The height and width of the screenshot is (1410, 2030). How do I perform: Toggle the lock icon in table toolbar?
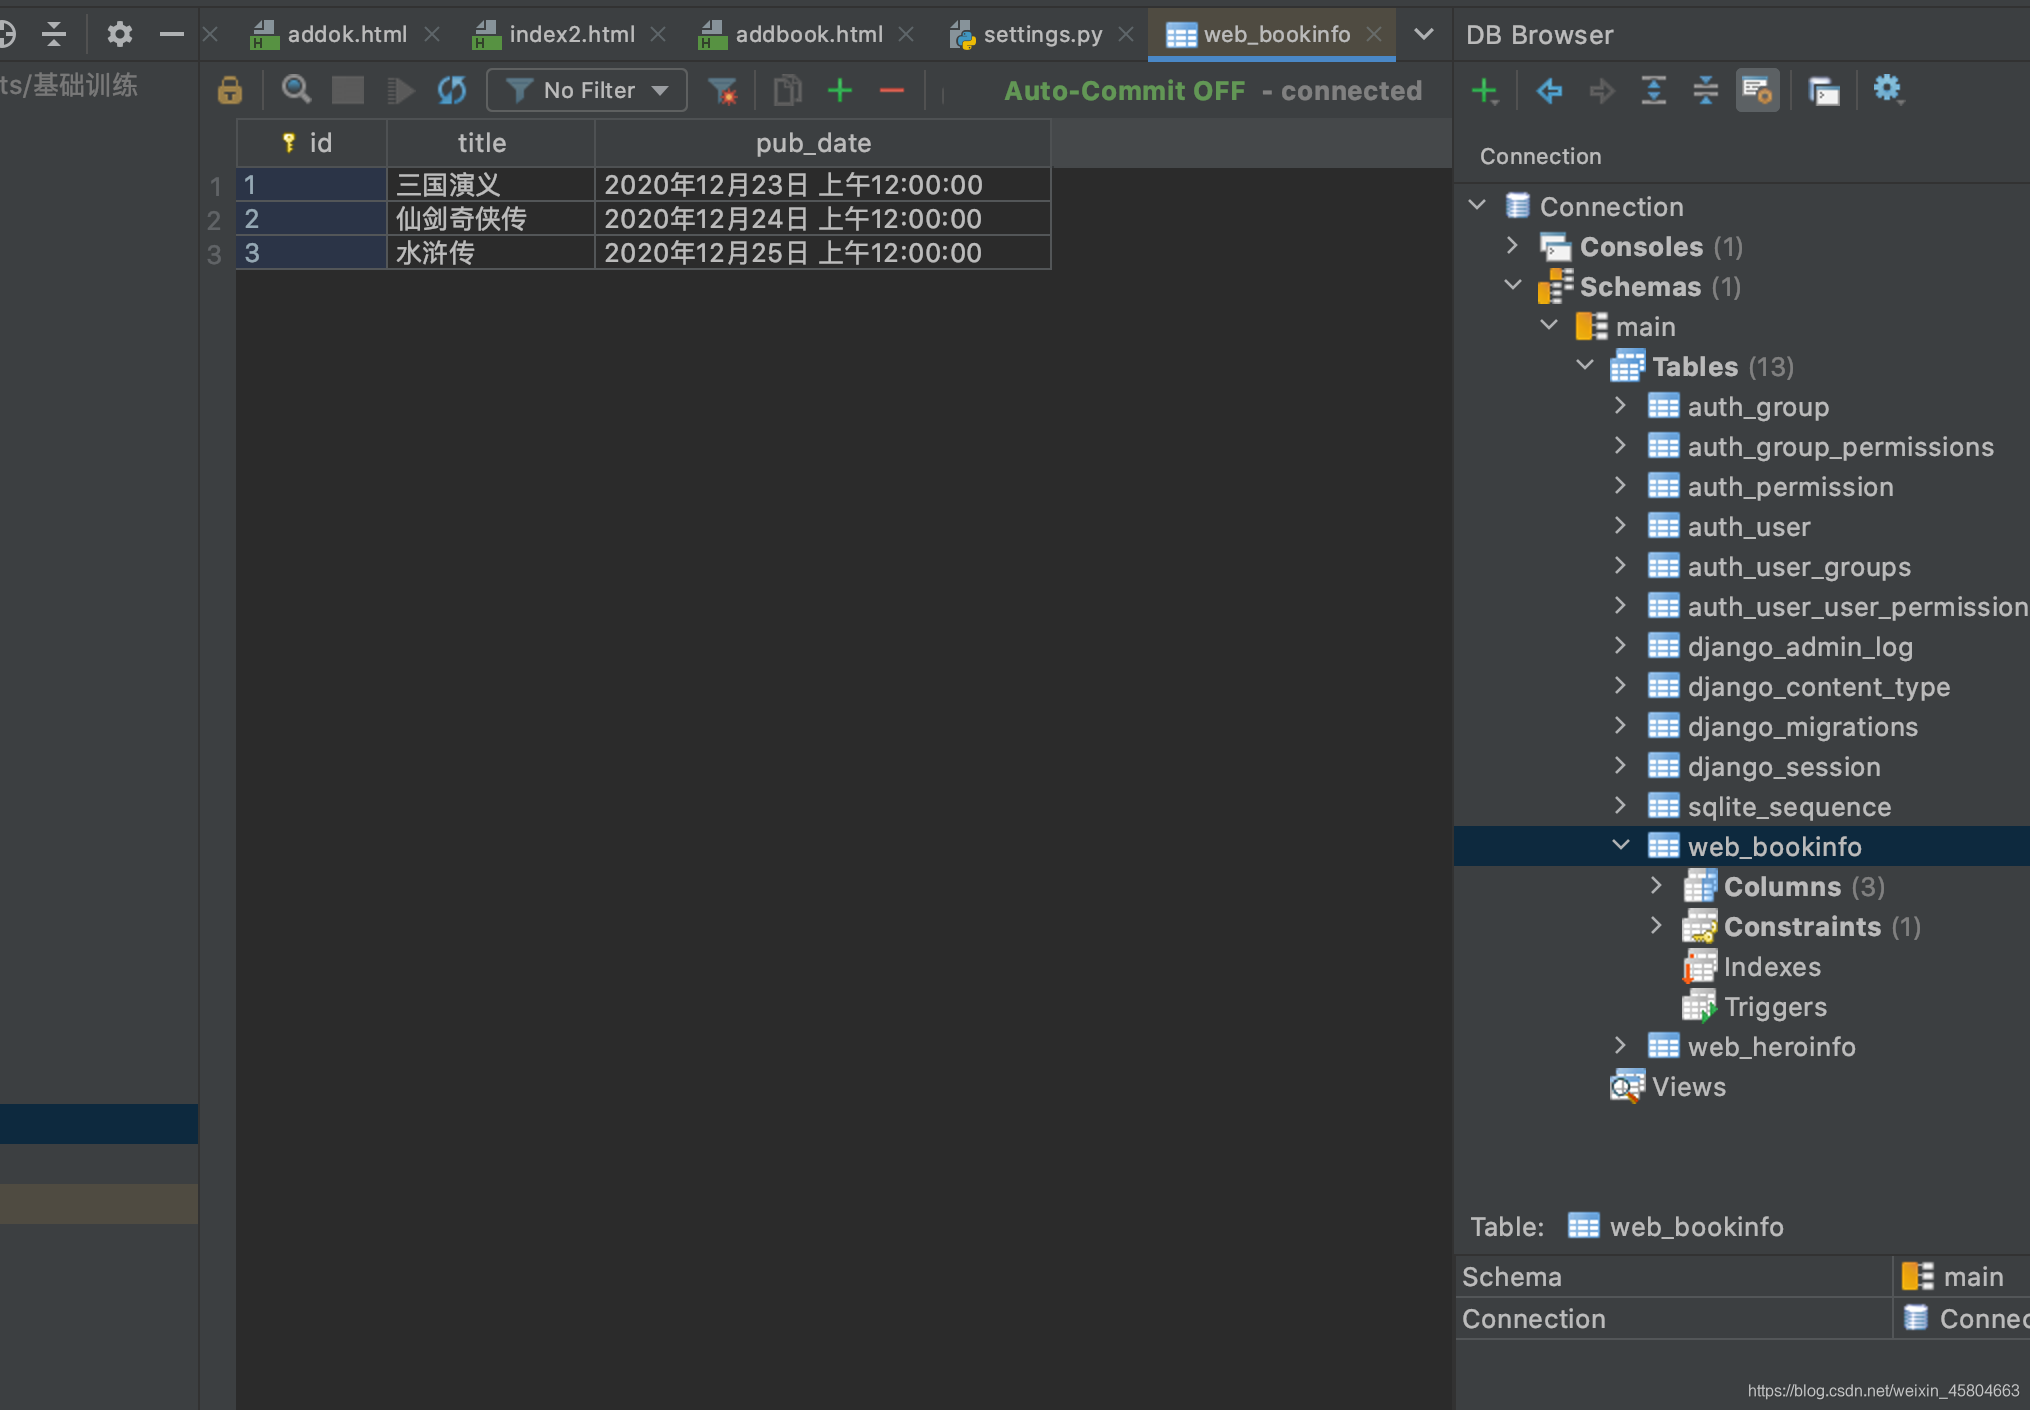[230, 91]
